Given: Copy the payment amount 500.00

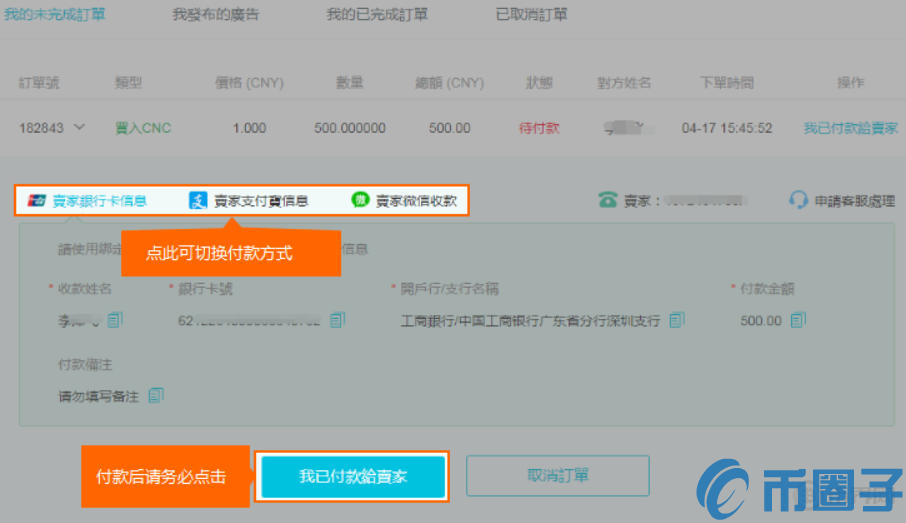Looking at the screenshot, I should click(798, 320).
